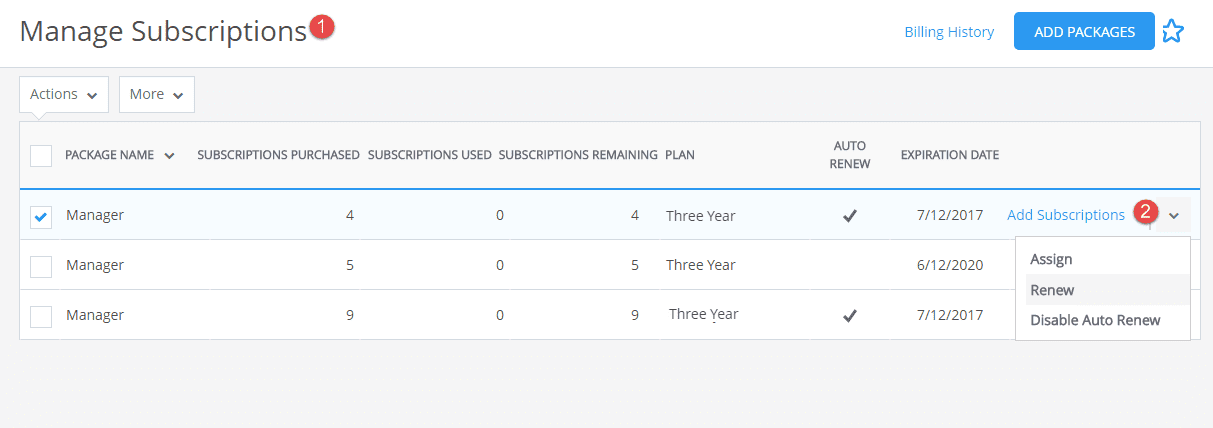Click the star favorite icon
Image resolution: width=1213 pixels, height=428 pixels.
(x=1172, y=32)
